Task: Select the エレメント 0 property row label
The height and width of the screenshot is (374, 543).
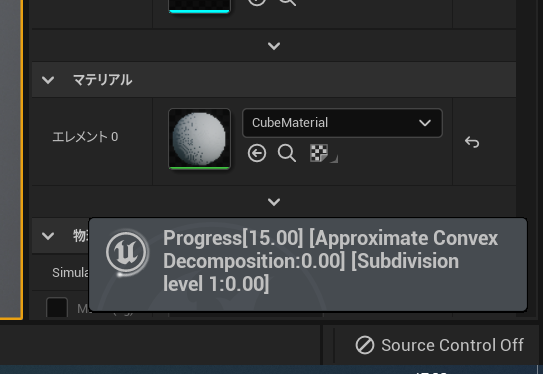Action: coord(85,137)
